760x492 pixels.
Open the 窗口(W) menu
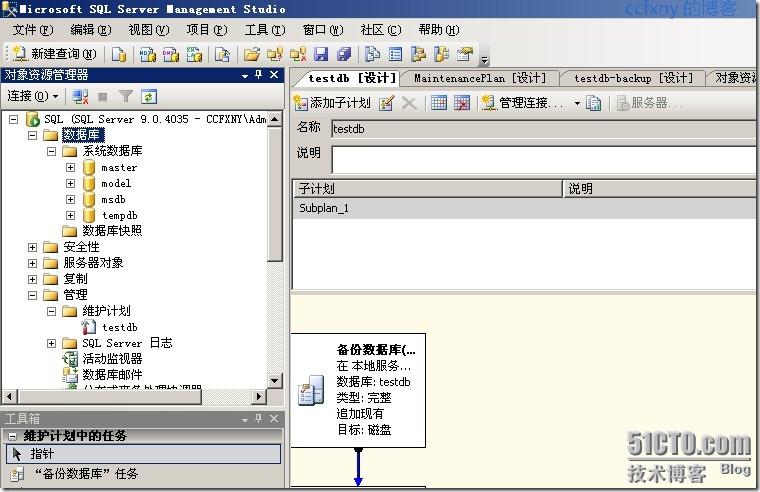(x=323, y=30)
